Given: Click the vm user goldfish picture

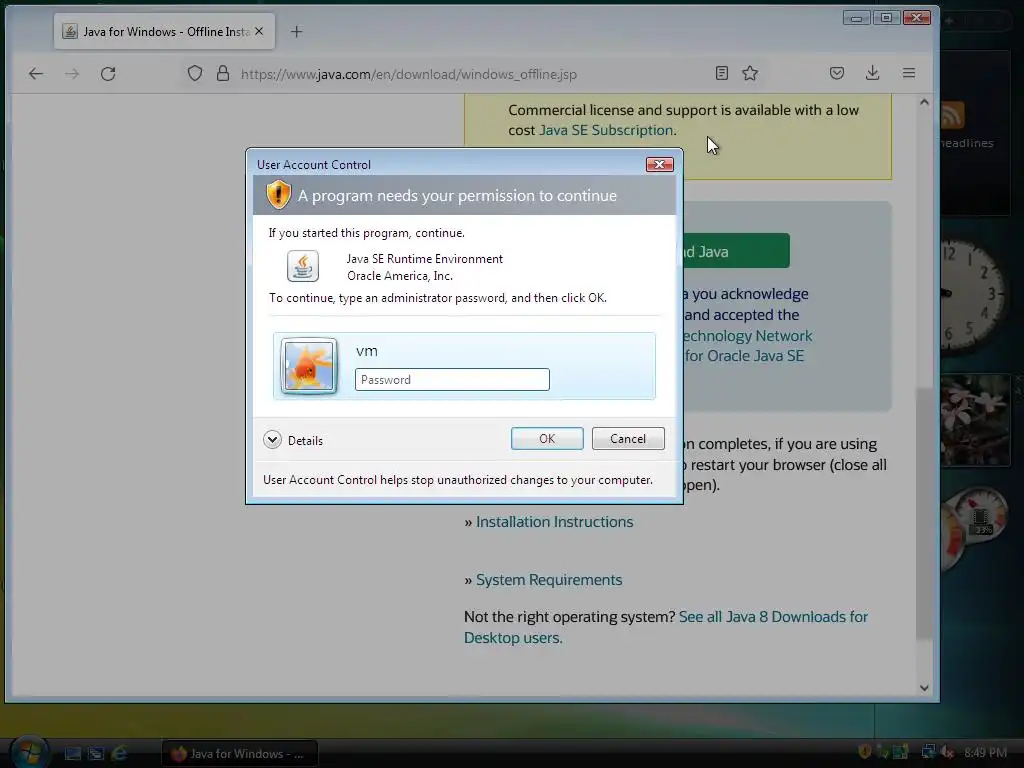Looking at the screenshot, I should click(x=309, y=366).
